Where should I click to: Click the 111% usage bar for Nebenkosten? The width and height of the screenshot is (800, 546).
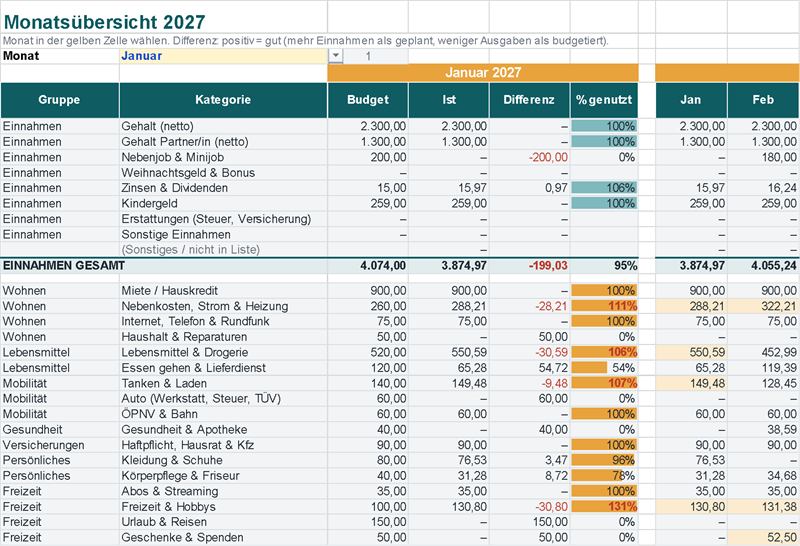(604, 306)
